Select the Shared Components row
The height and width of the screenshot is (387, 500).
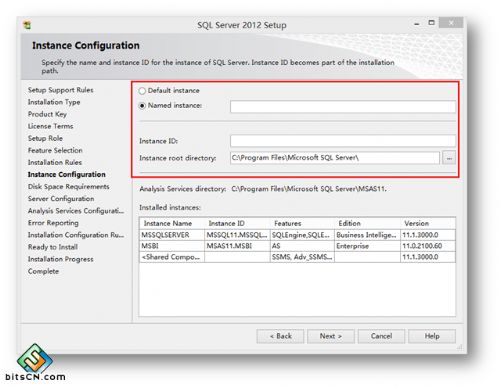[297, 257]
